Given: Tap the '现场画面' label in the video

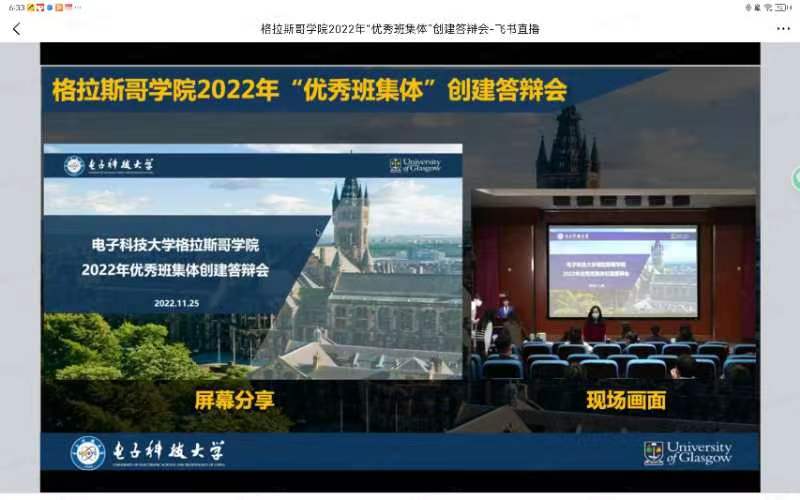Looking at the screenshot, I should click(626, 401).
